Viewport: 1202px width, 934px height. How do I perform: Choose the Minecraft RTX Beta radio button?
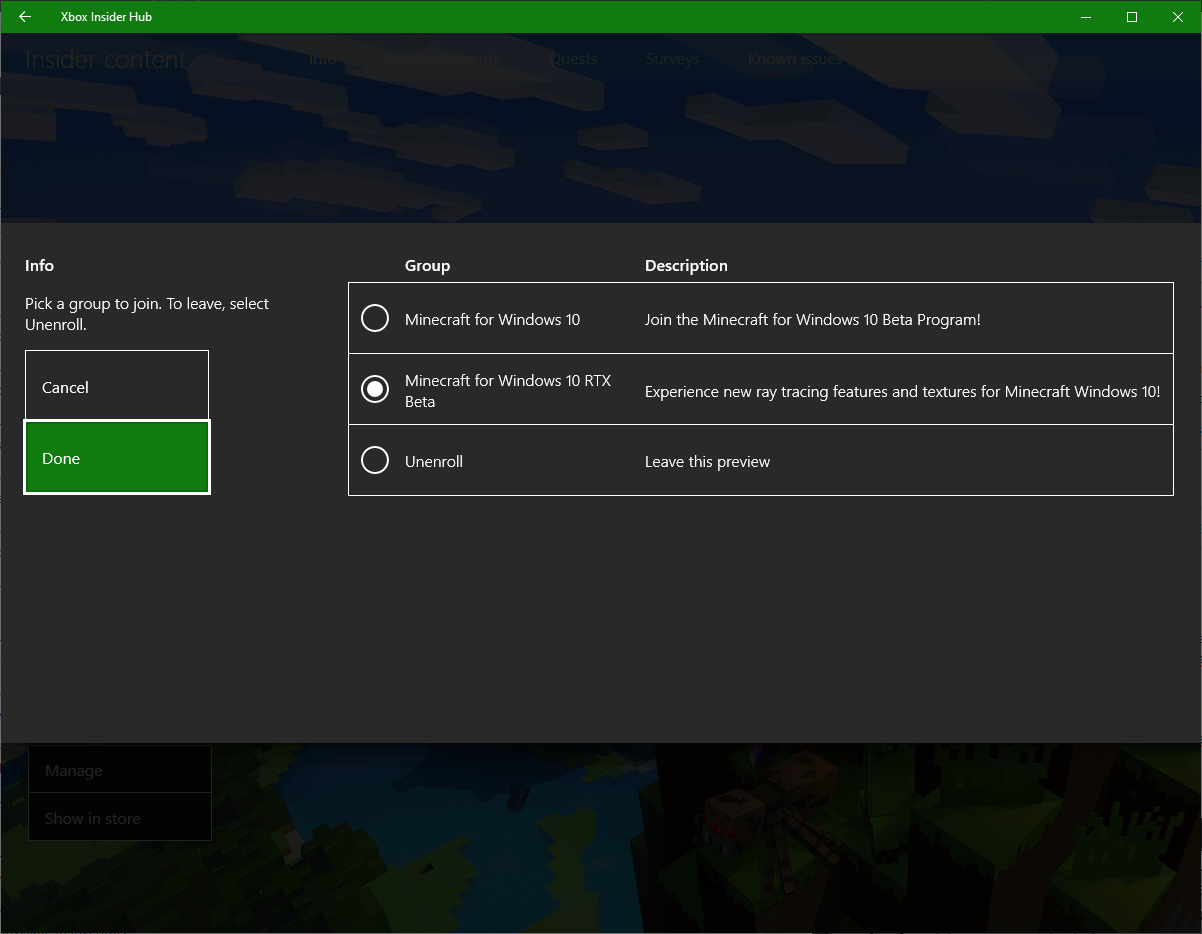click(375, 390)
